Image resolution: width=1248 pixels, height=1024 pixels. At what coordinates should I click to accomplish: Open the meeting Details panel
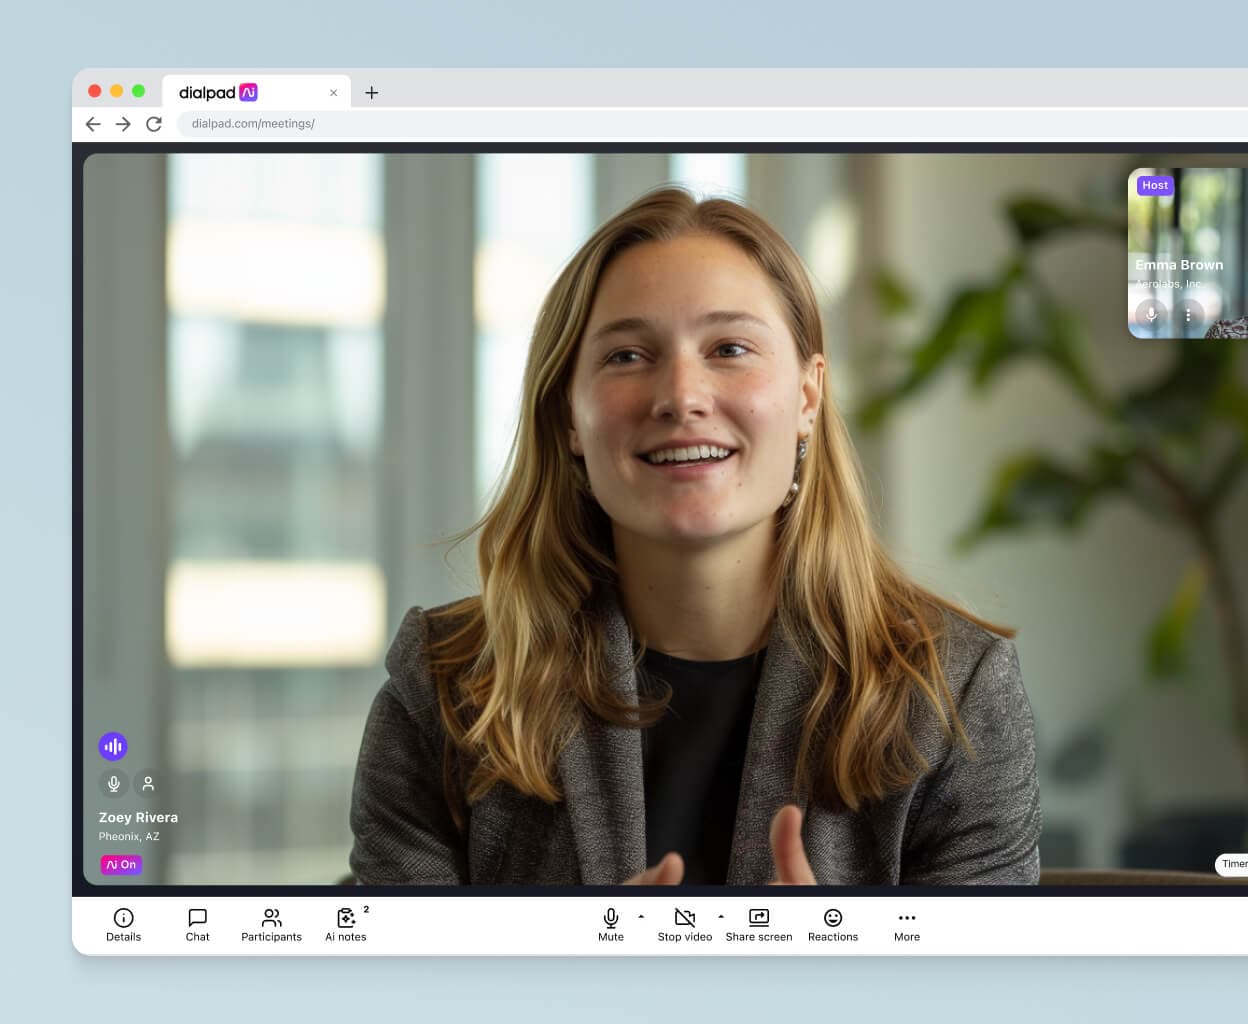(x=123, y=924)
